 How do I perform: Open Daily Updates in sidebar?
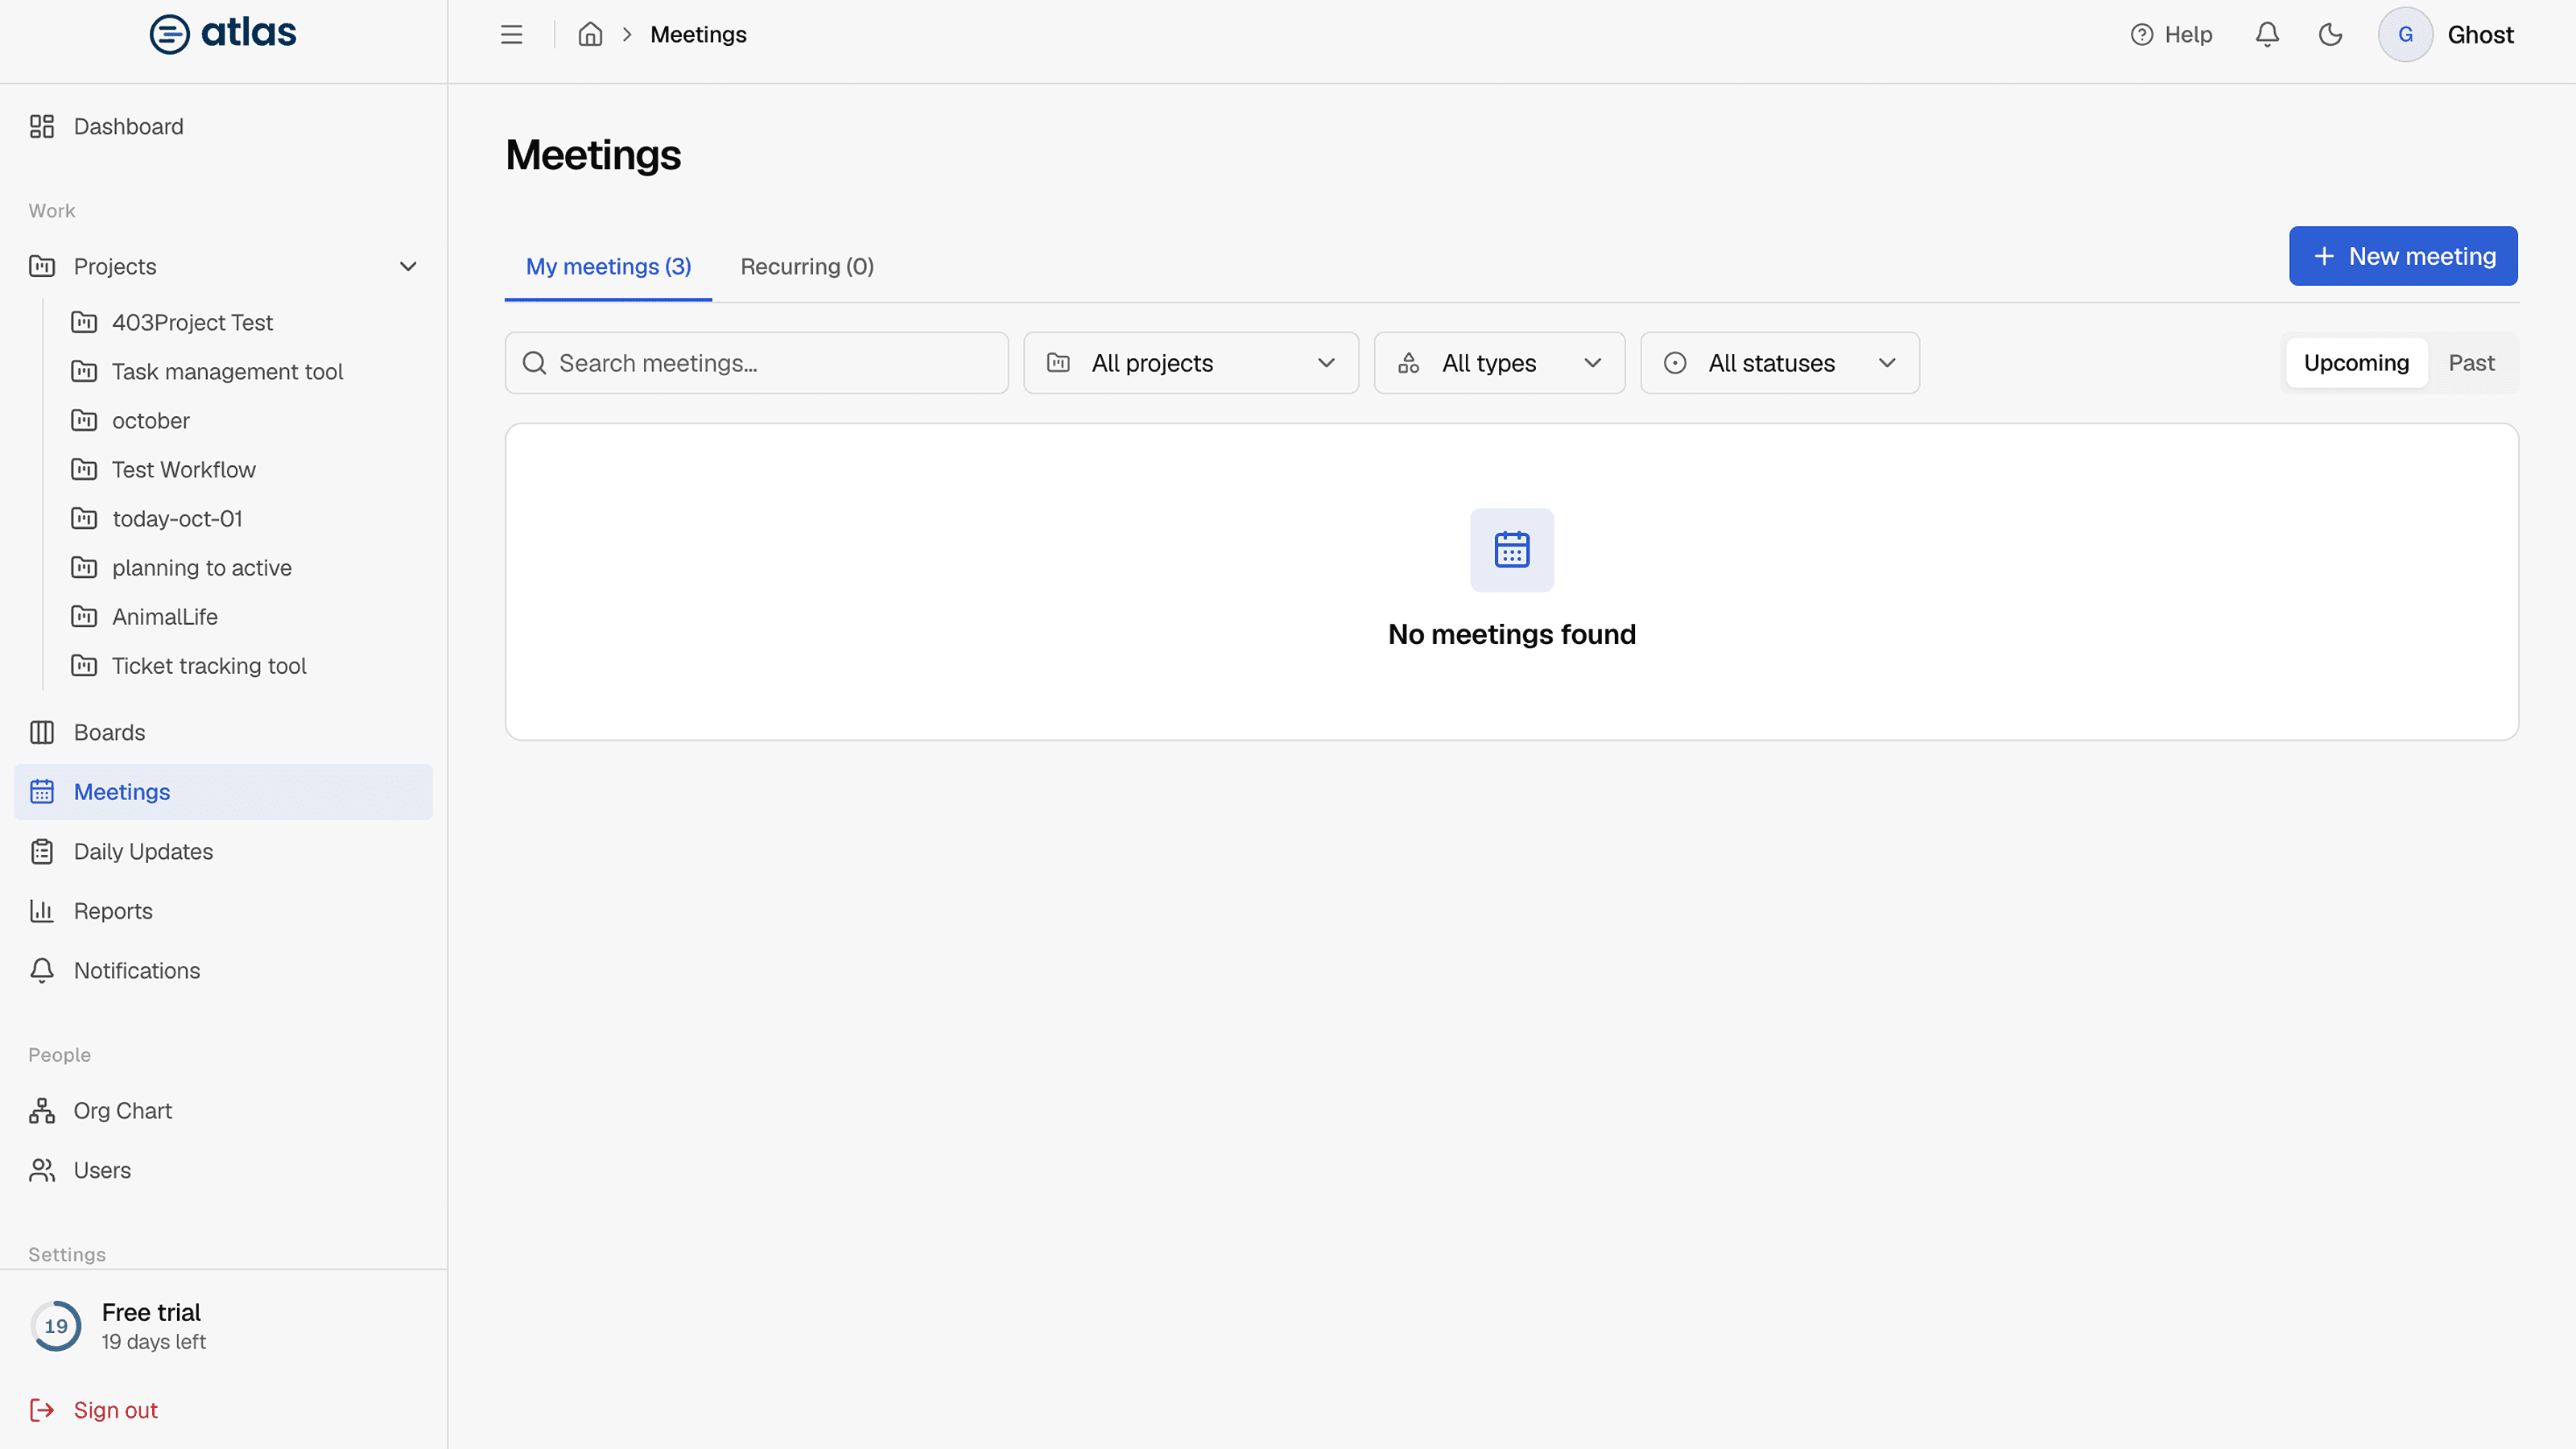(x=223, y=852)
